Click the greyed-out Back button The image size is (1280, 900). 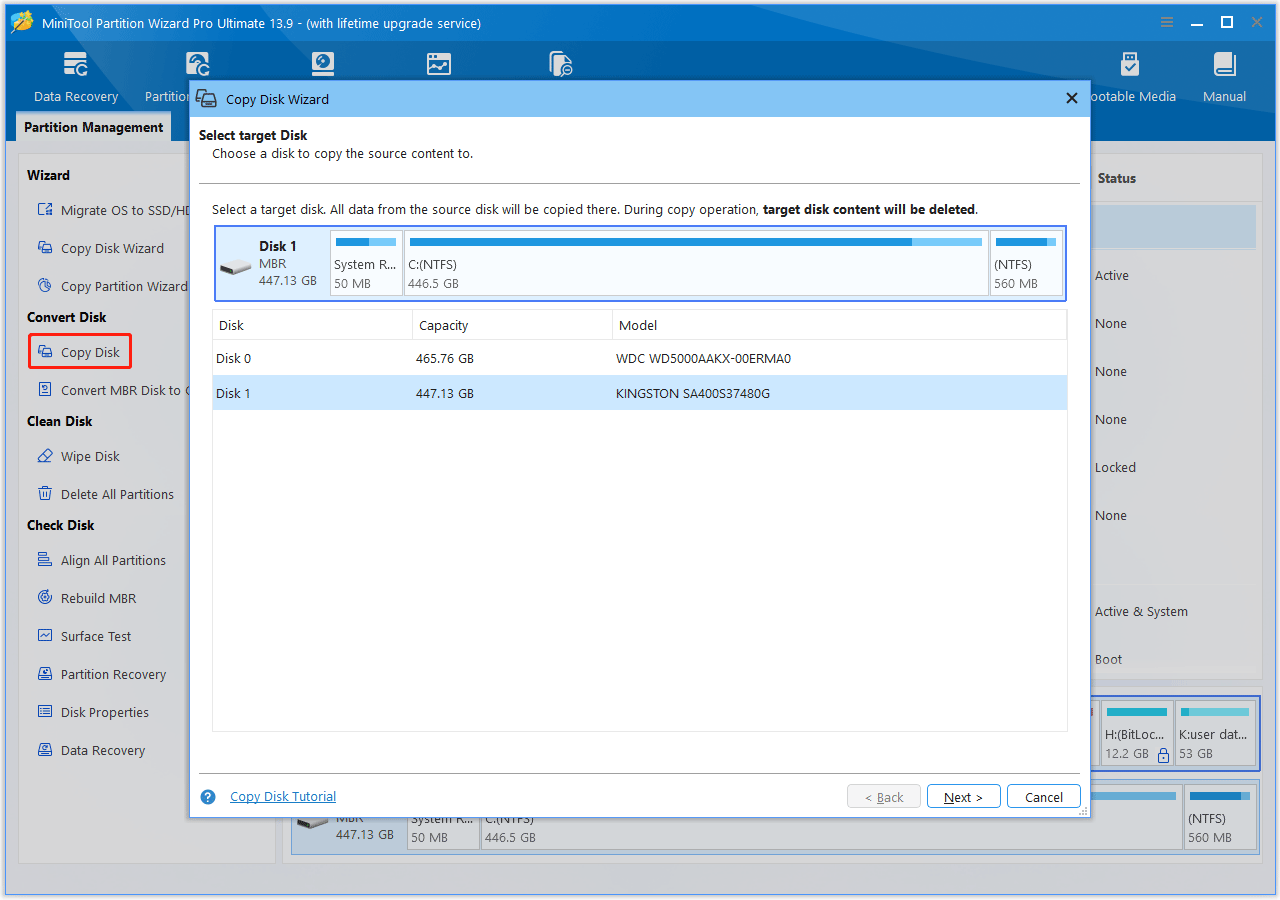[884, 797]
